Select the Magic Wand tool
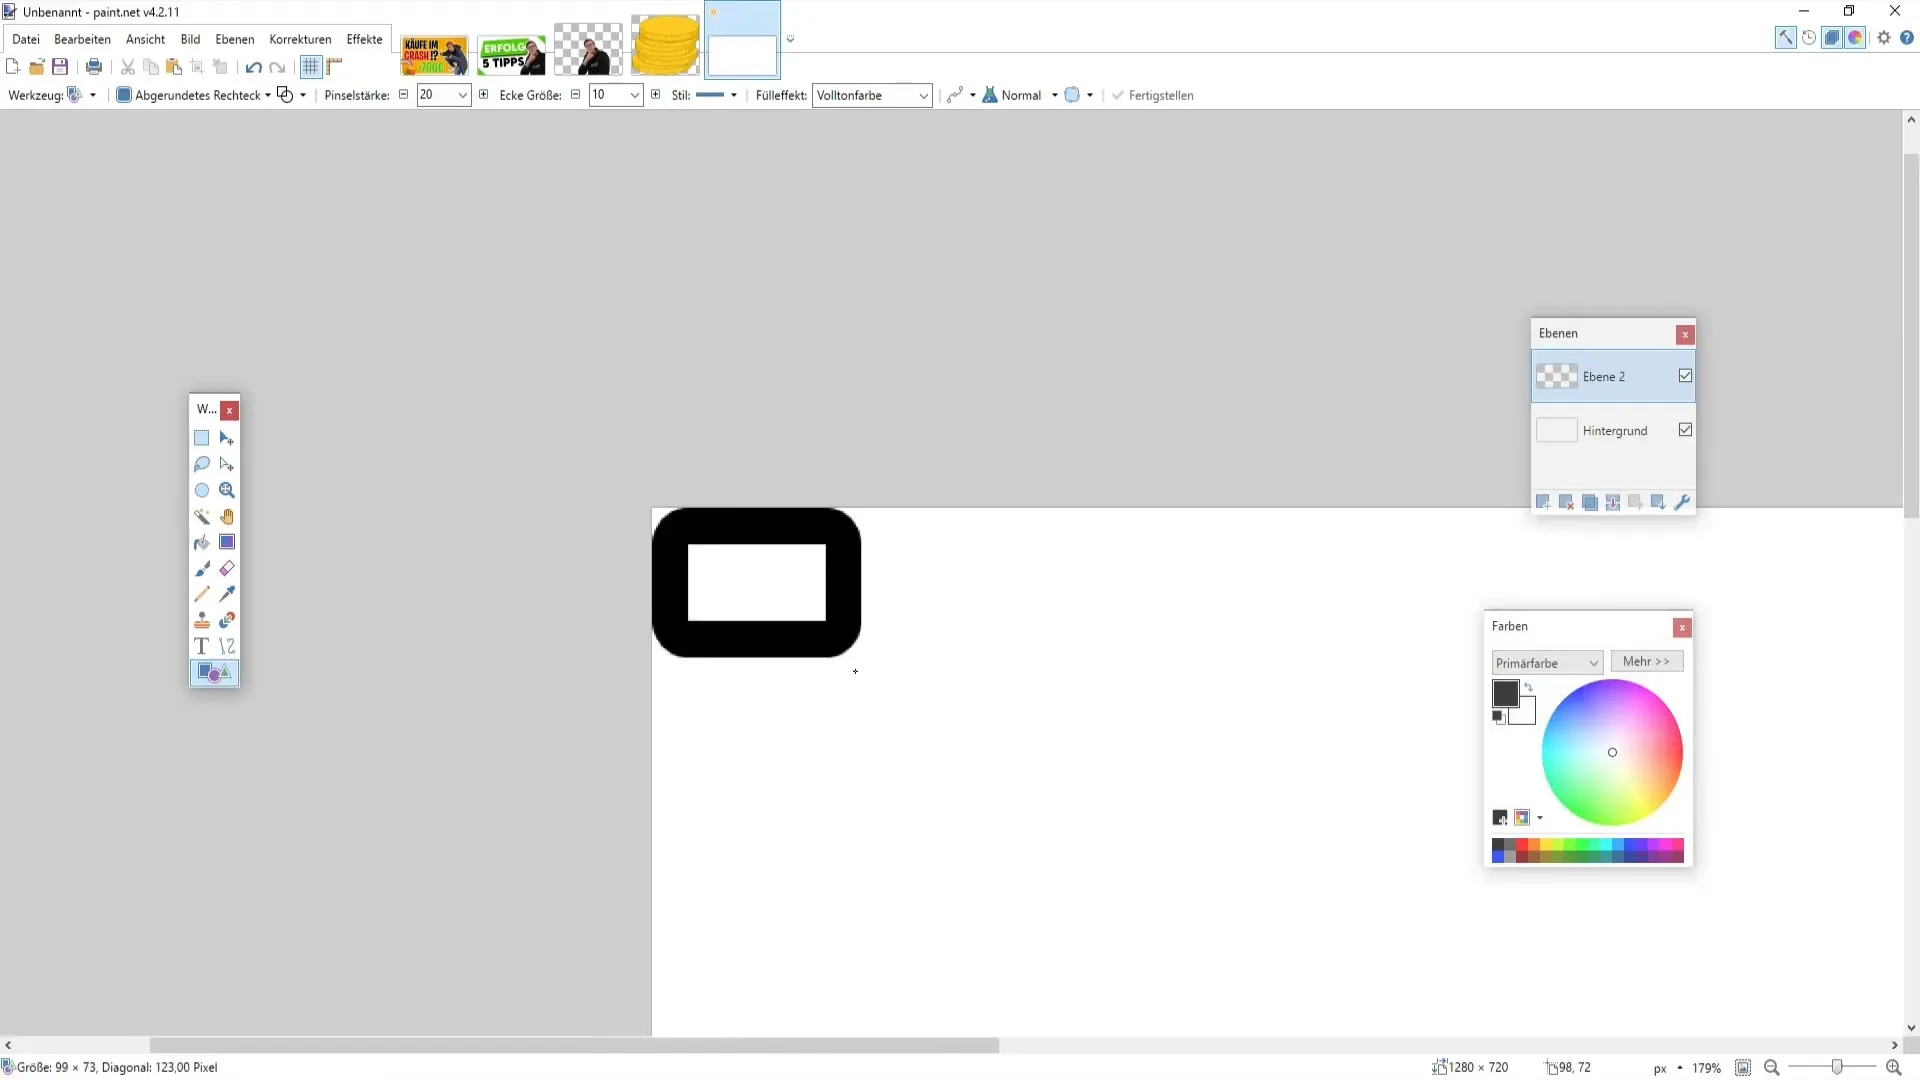Image resolution: width=1920 pixels, height=1080 pixels. [x=202, y=514]
